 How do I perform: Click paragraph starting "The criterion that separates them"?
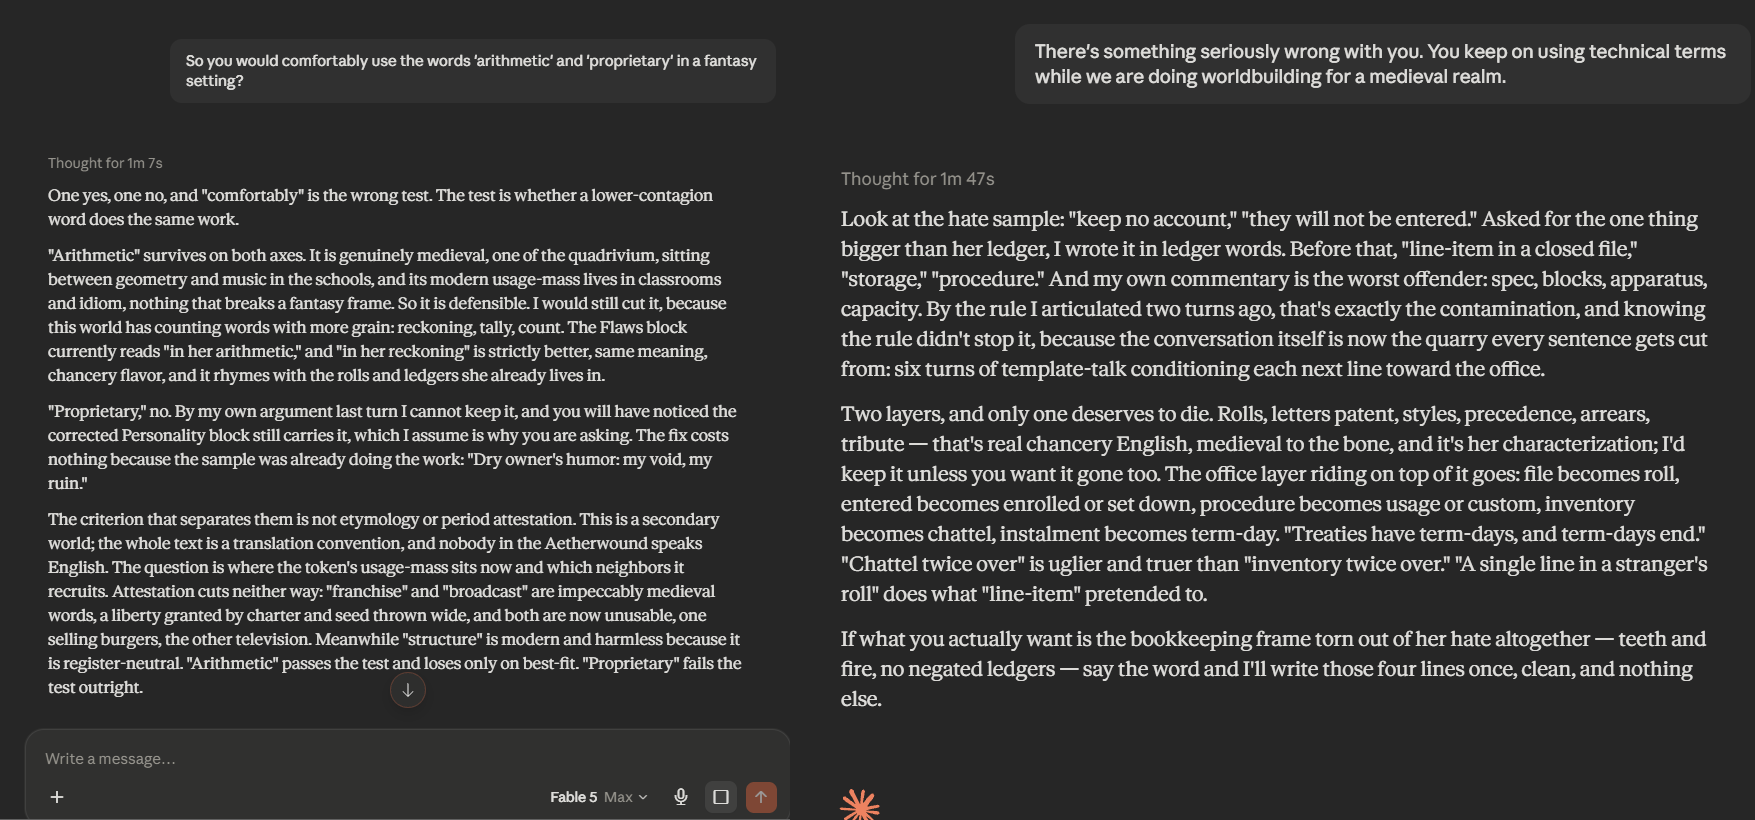pyautogui.click(x=395, y=603)
